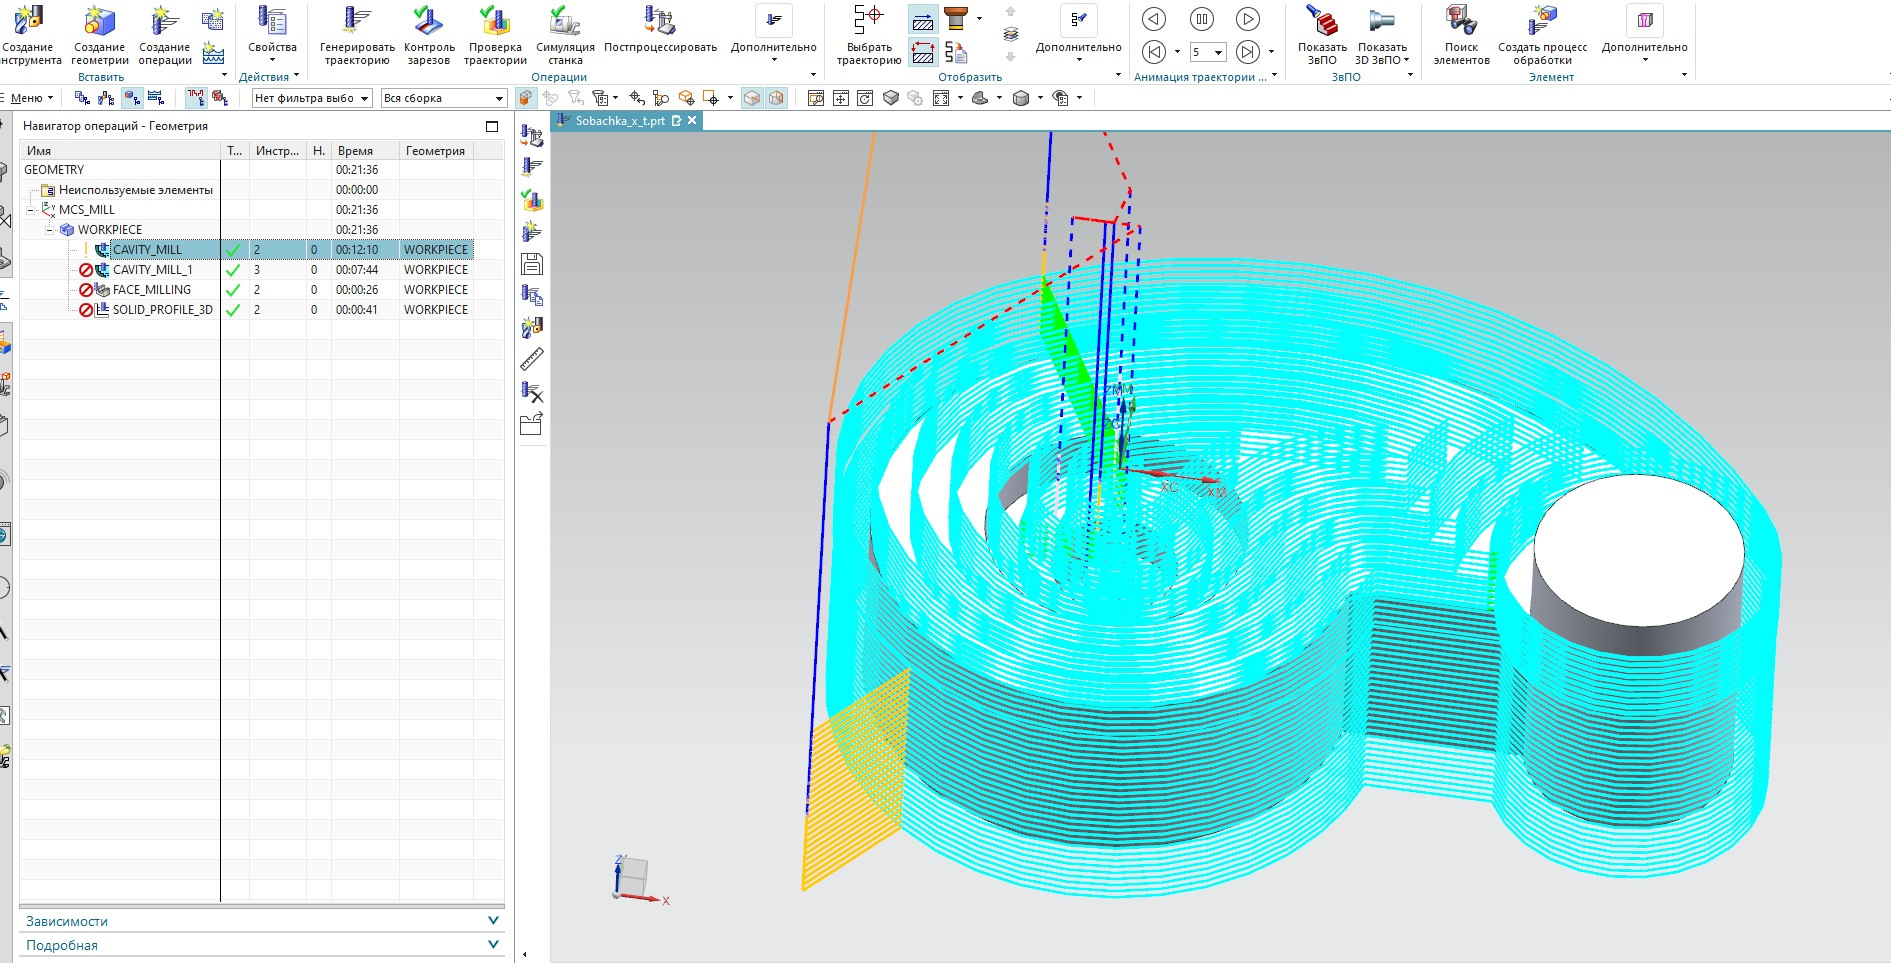Open animation speed value dropdown
This screenshot has height=963, width=1891.
click(1218, 52)
